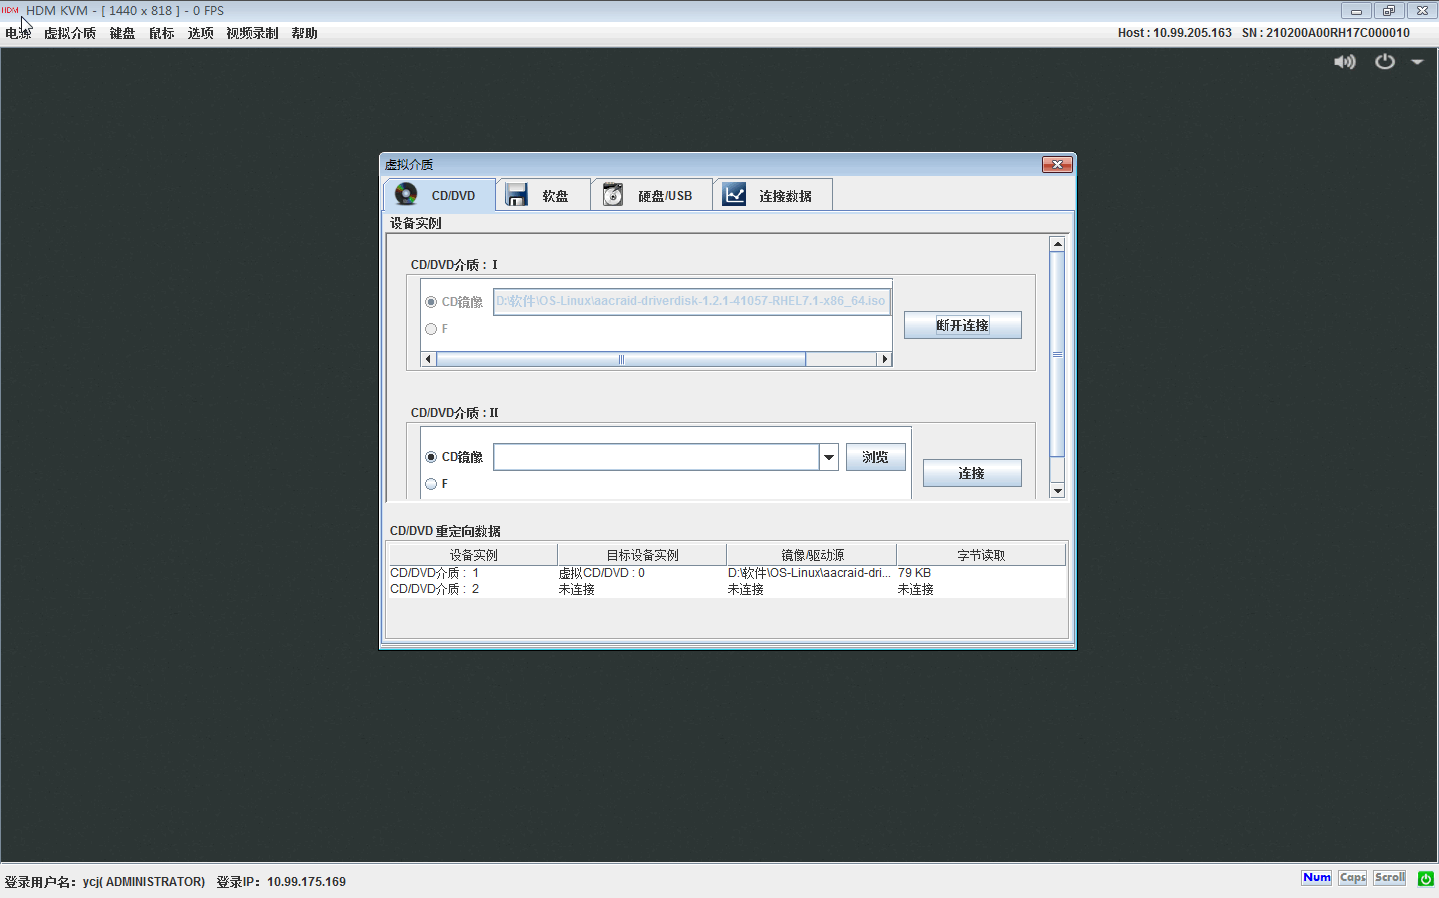
Task: Open the 电源 menu
Action: click(x=18, y=33)
